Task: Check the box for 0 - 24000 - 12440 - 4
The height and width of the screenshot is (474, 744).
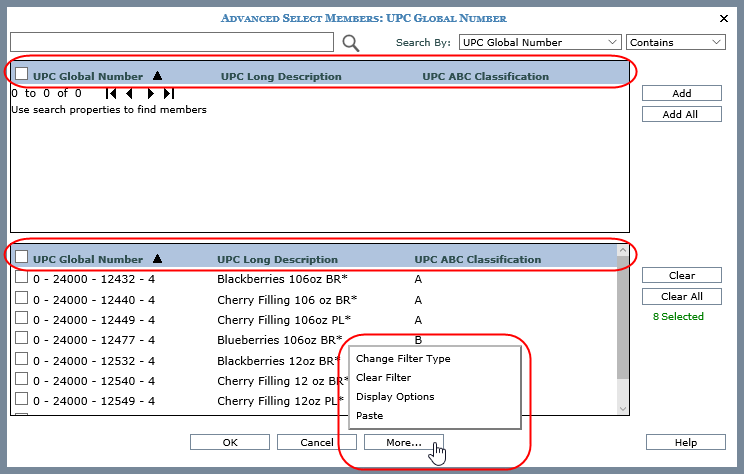Action: [21, 298]
